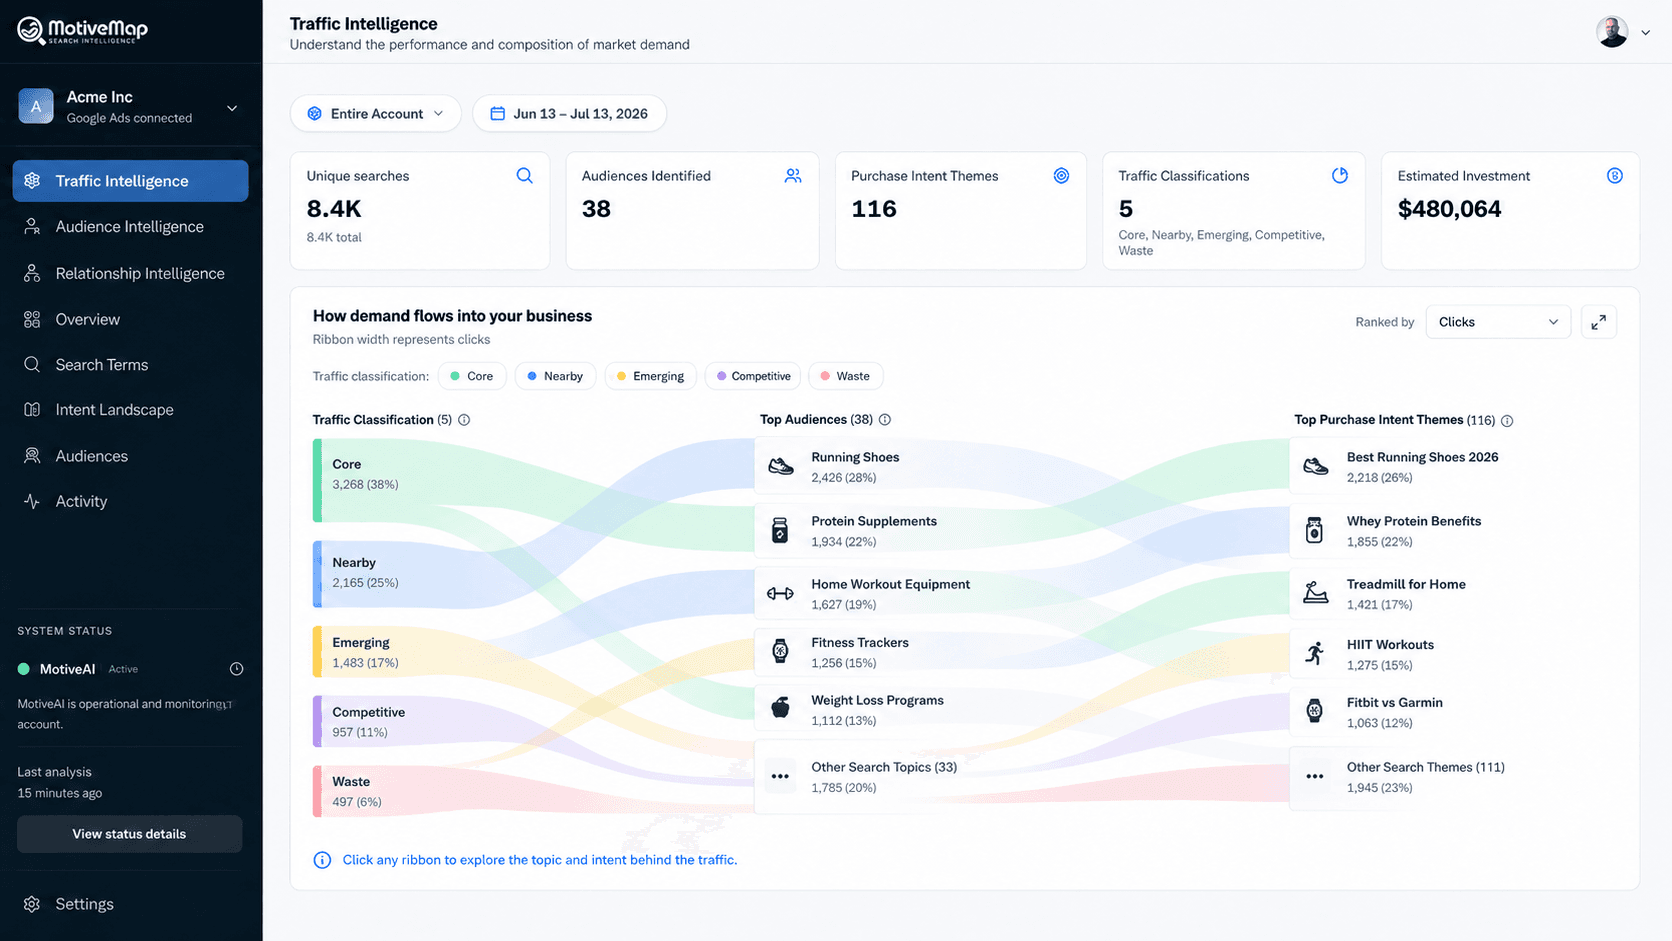1672x941 pixels.
Task: Click the 'Click any ribbon to explore' hint link
Action: click(539, 860)
